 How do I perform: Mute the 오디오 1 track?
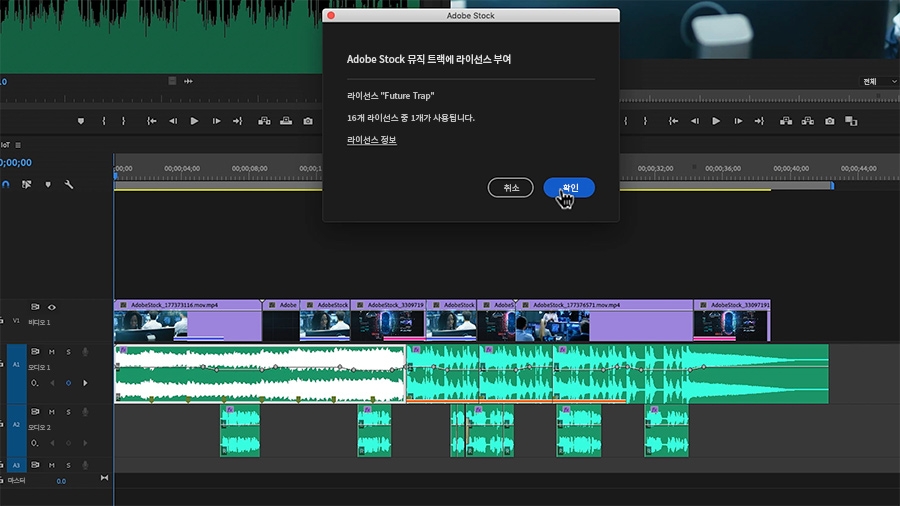(x=52, y=352)
